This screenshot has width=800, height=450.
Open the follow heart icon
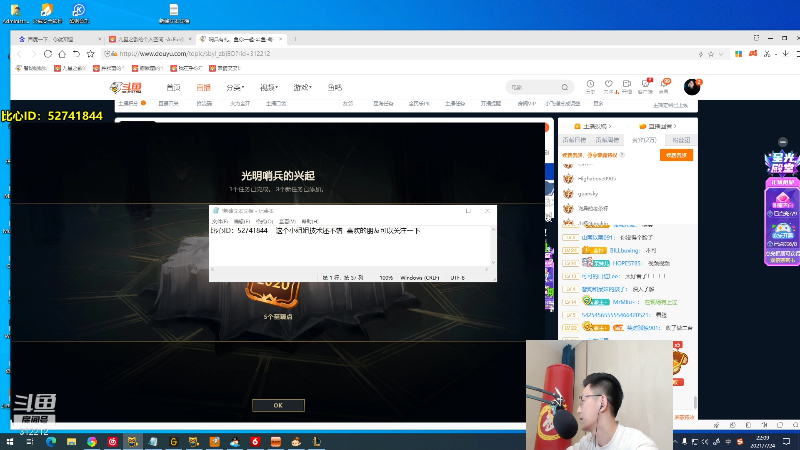click(x=609, y=86)
